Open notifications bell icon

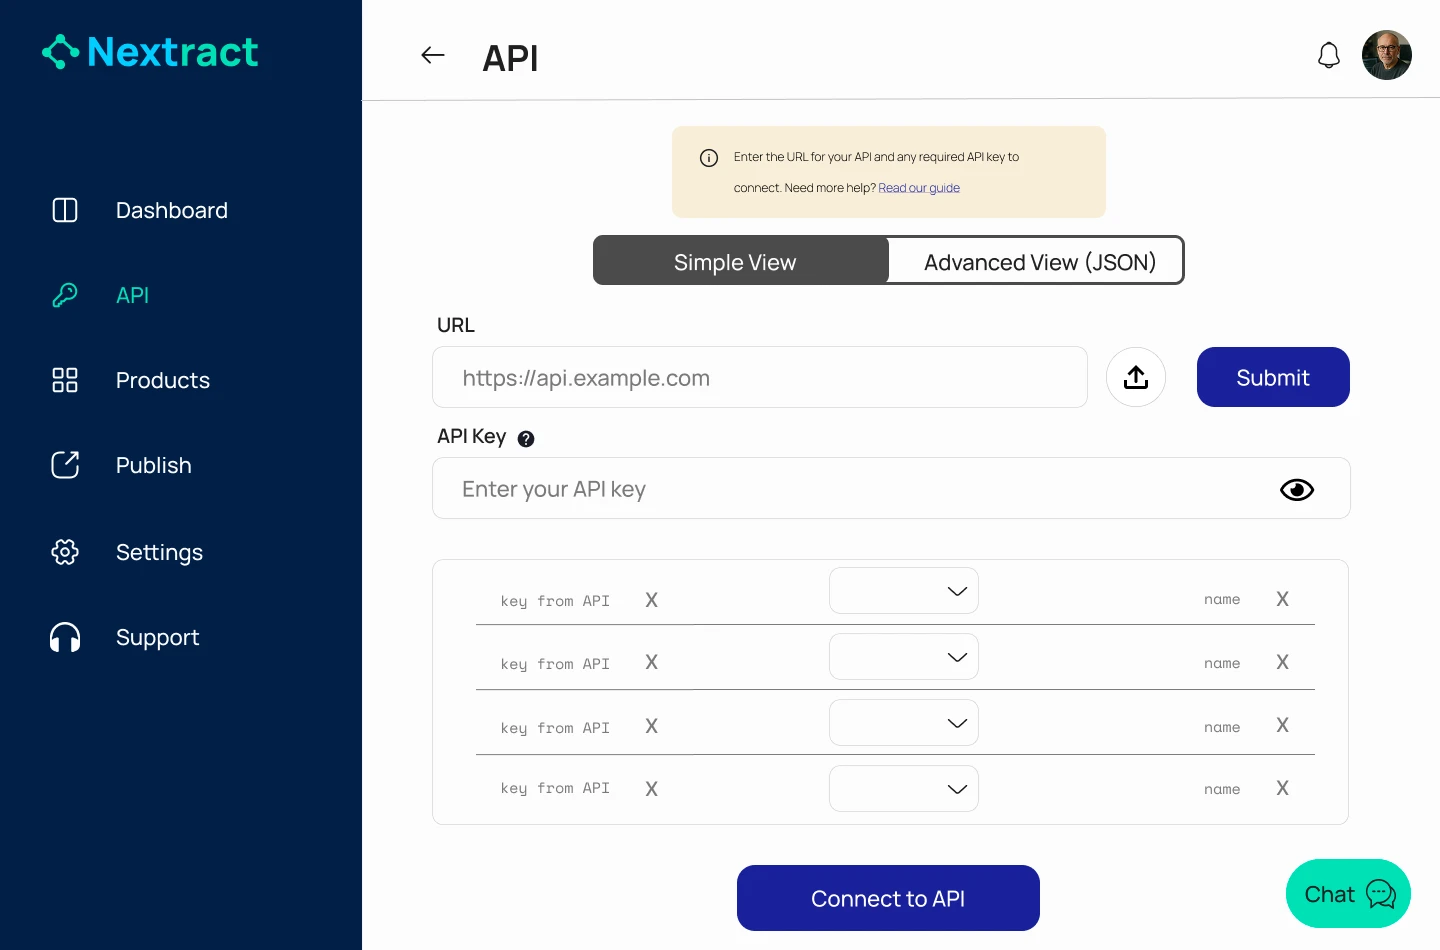[x=1328, y=55]
